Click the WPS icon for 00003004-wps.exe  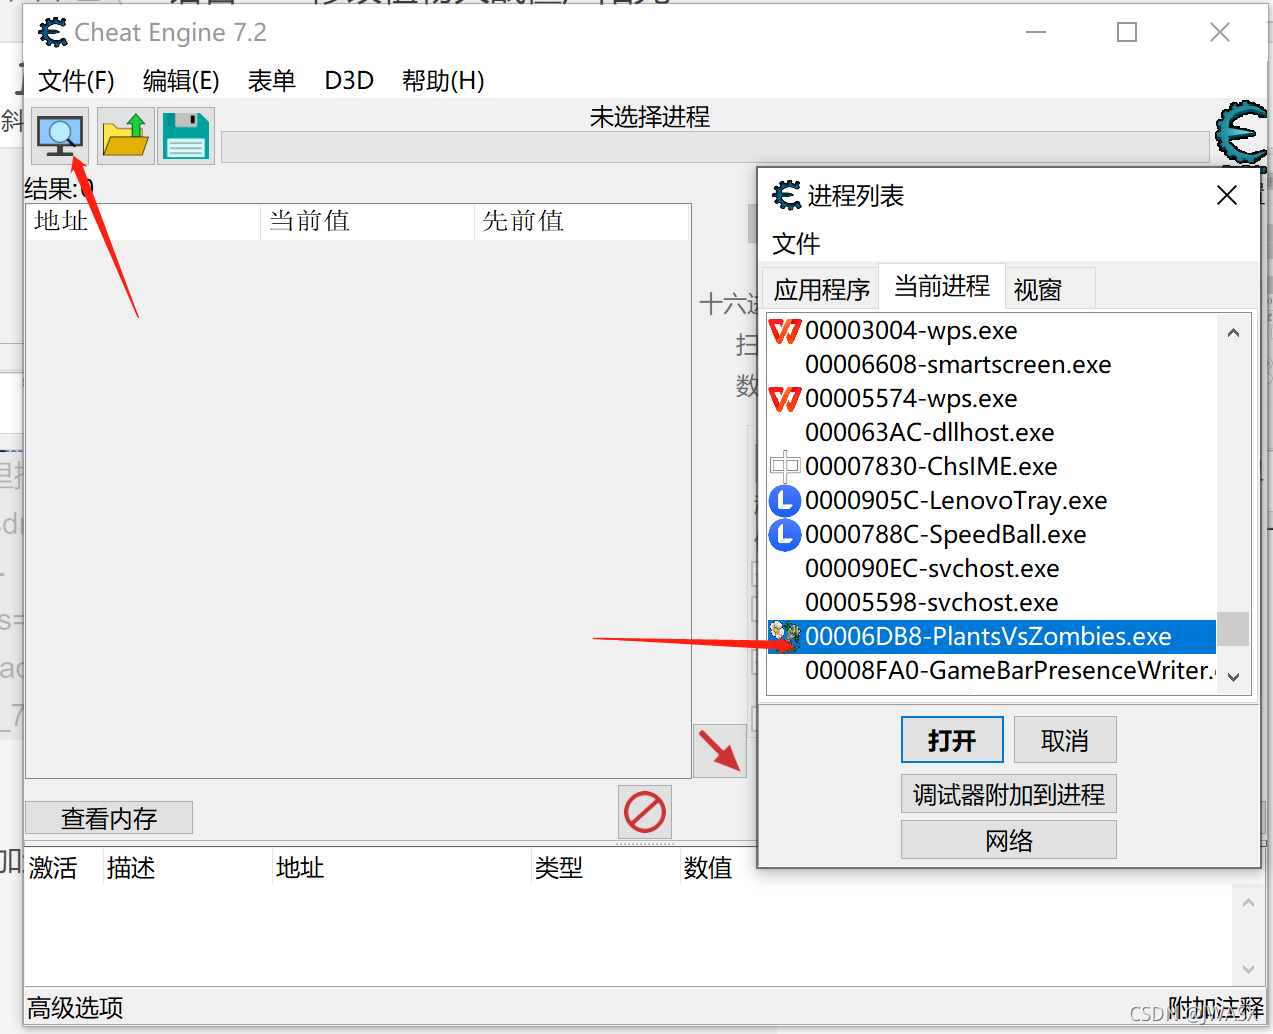[x=785, y=330]
